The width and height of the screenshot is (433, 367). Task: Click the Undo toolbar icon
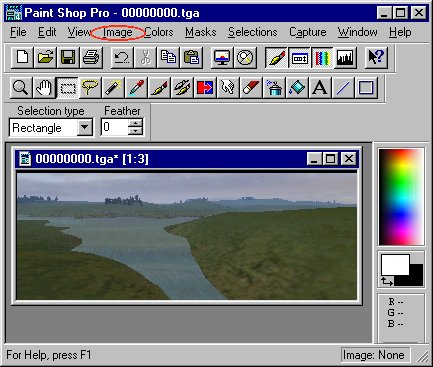click(x=122, y=58)
